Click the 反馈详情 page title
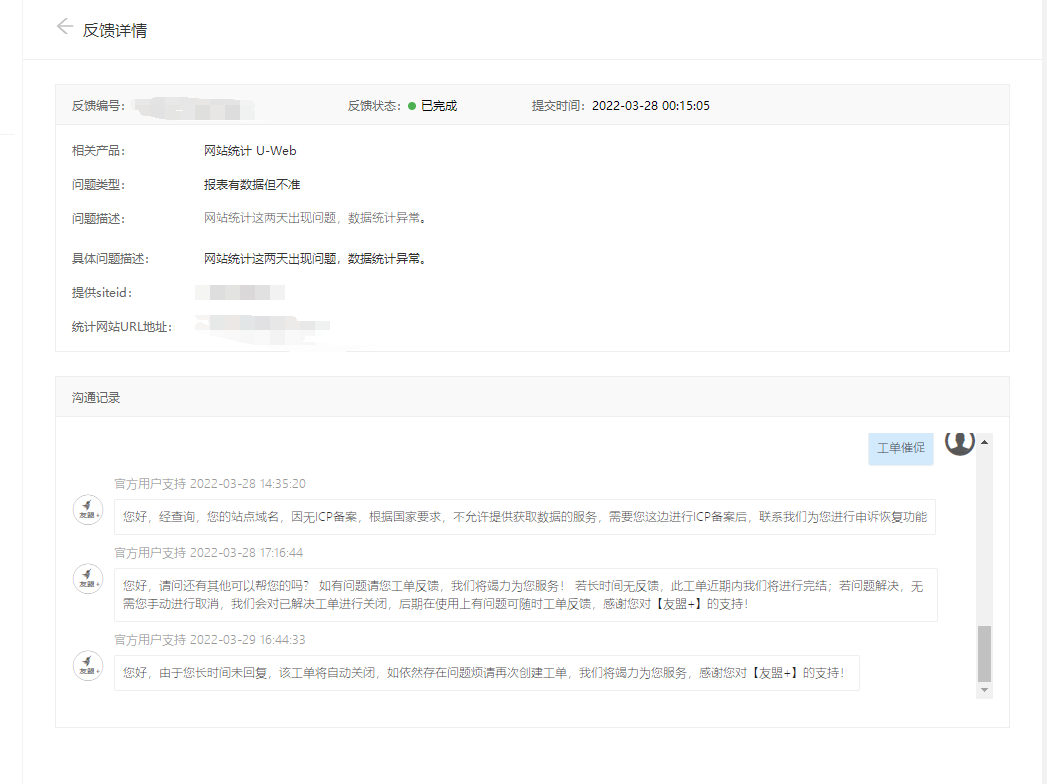This screenshot has height=784, width=1047. (115, 30)
